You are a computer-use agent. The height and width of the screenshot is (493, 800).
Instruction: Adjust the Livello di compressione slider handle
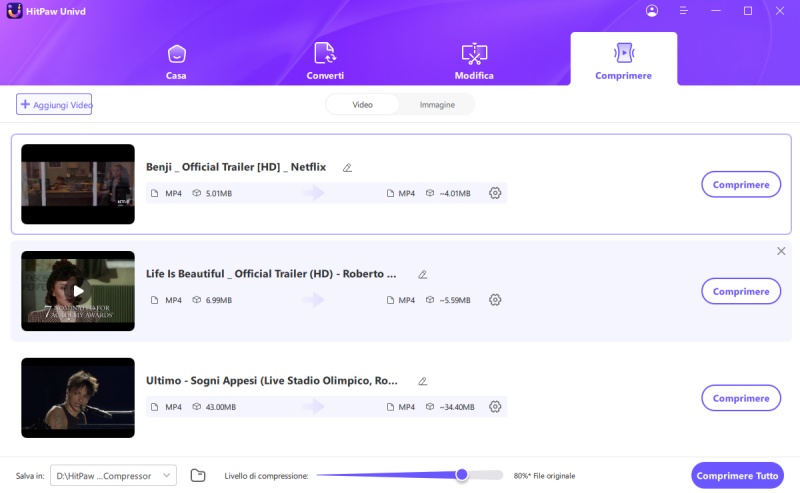(x=462, y=475)
